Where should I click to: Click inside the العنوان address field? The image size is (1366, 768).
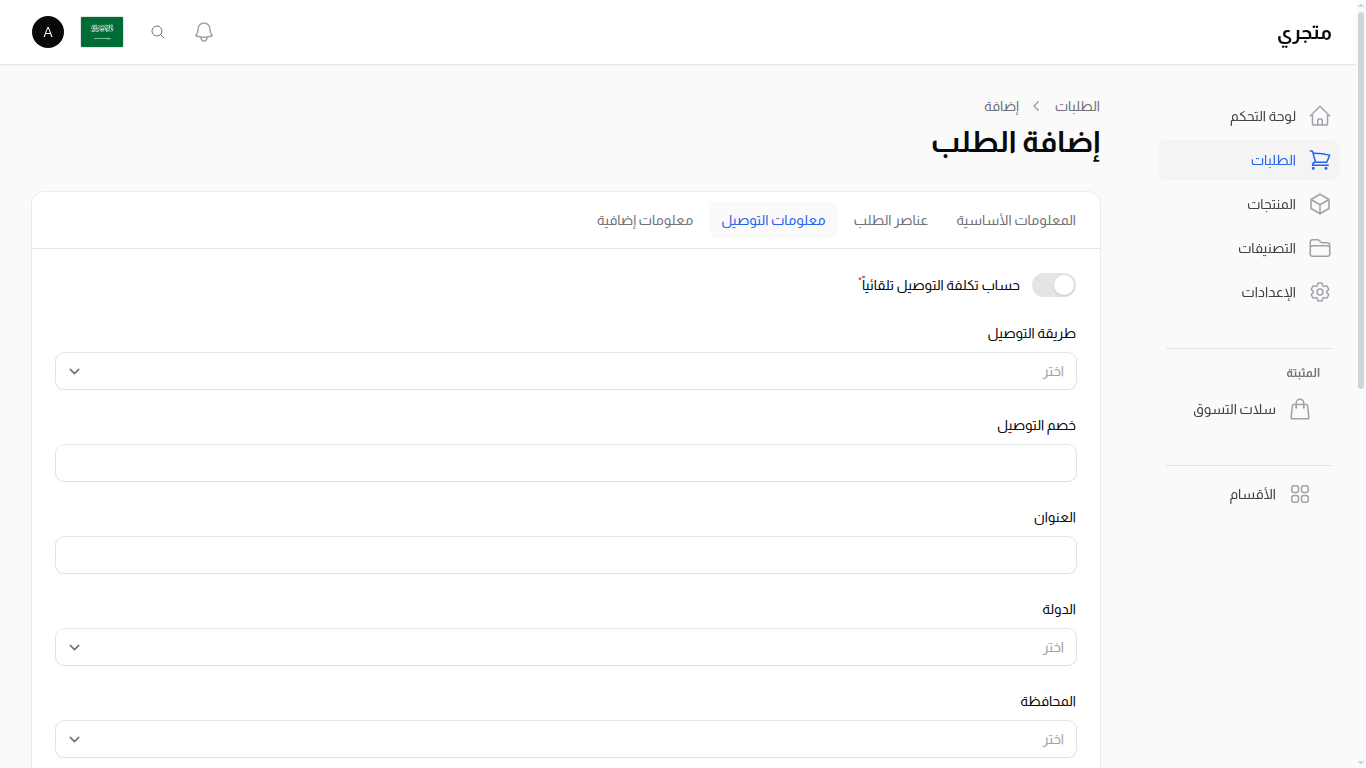(566, 555)
